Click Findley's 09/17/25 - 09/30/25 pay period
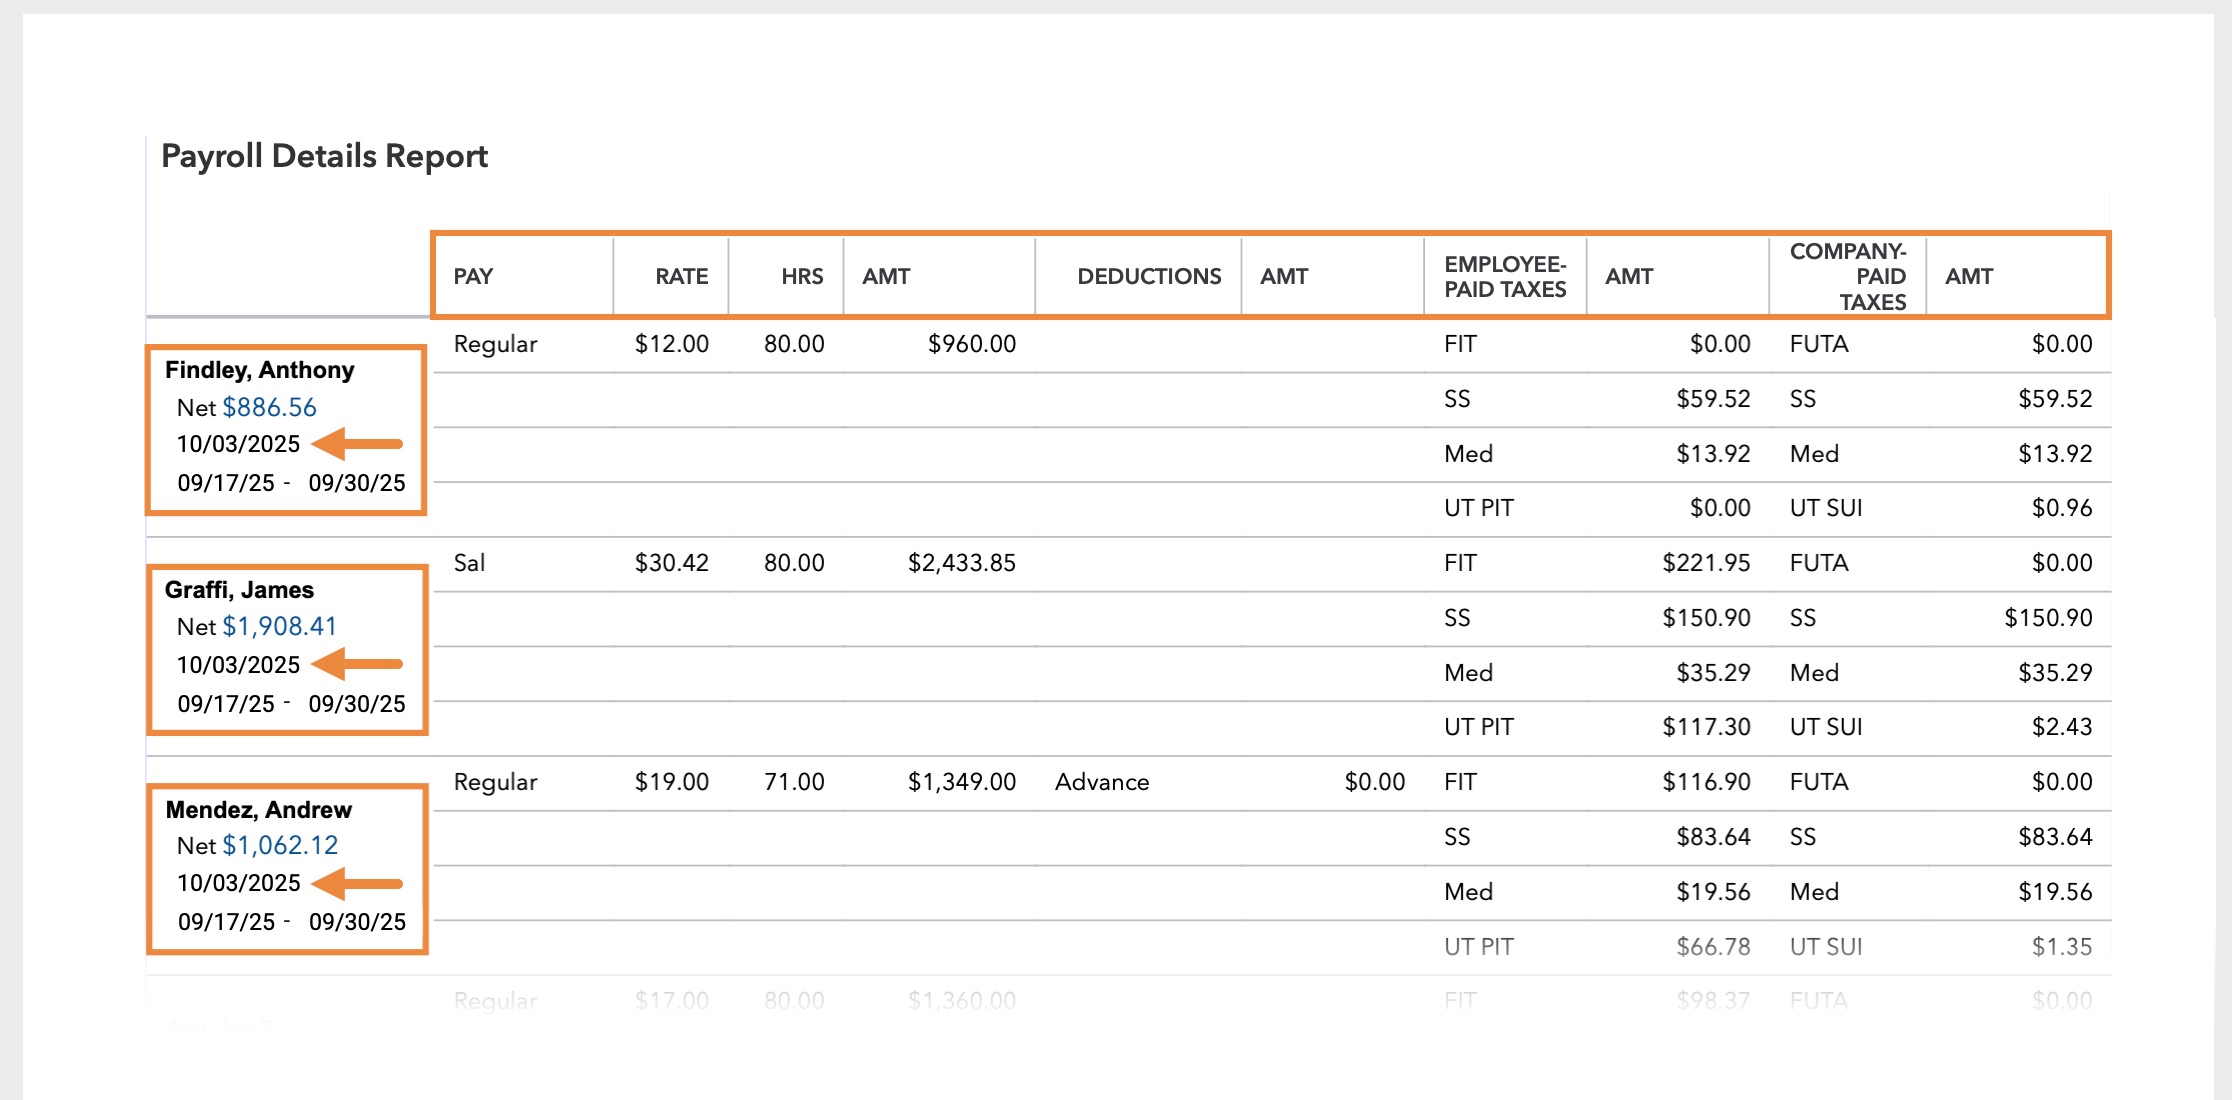The image size is (2232, 1100). pos(291,483)
